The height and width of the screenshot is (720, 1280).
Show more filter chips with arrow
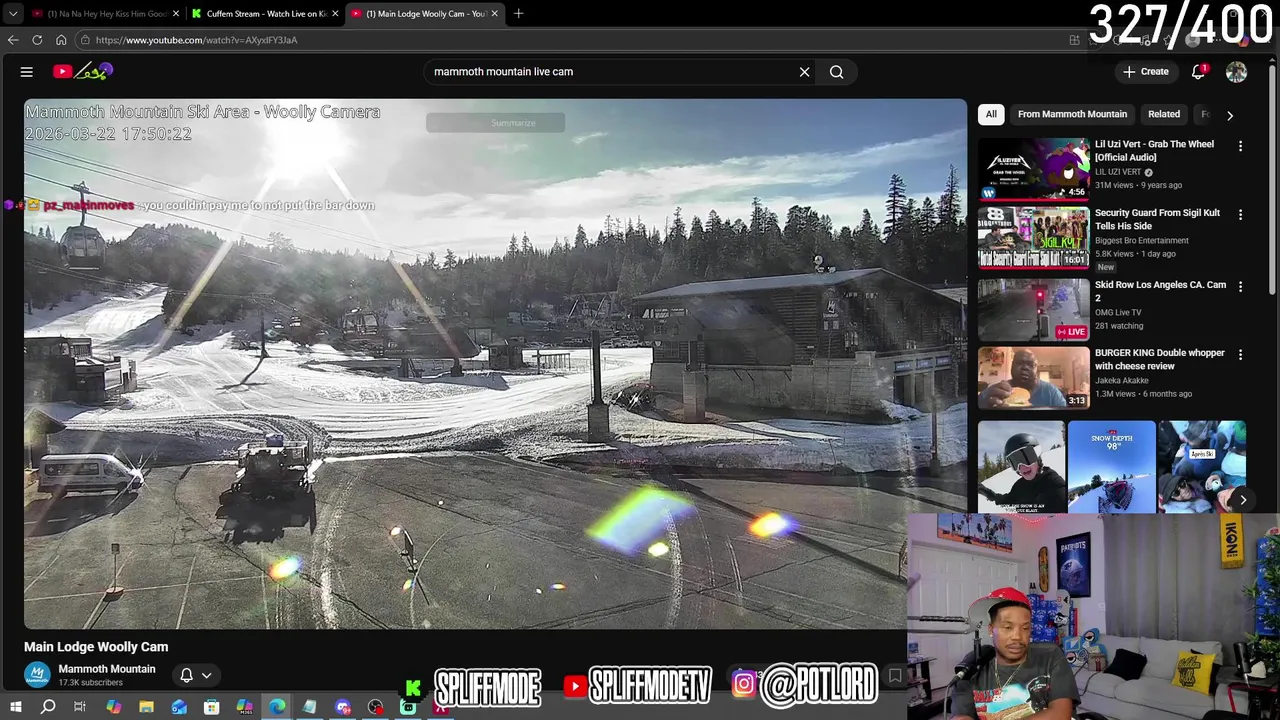click(1230, 115)
